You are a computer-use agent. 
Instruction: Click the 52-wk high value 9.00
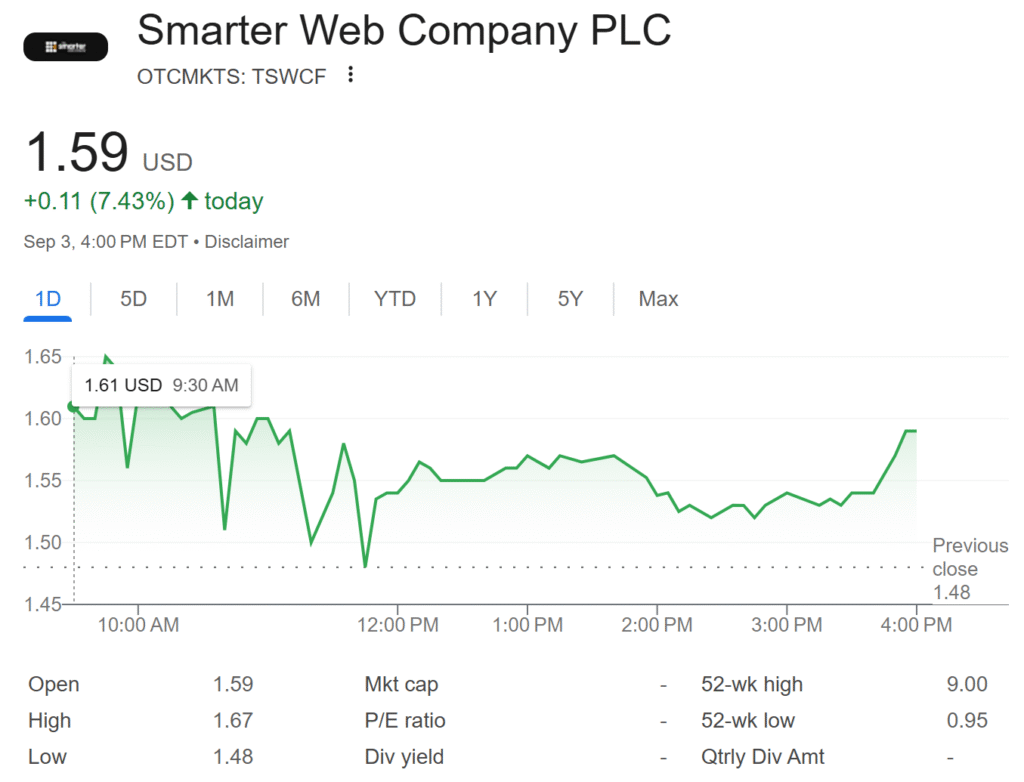tap(967, 685)
